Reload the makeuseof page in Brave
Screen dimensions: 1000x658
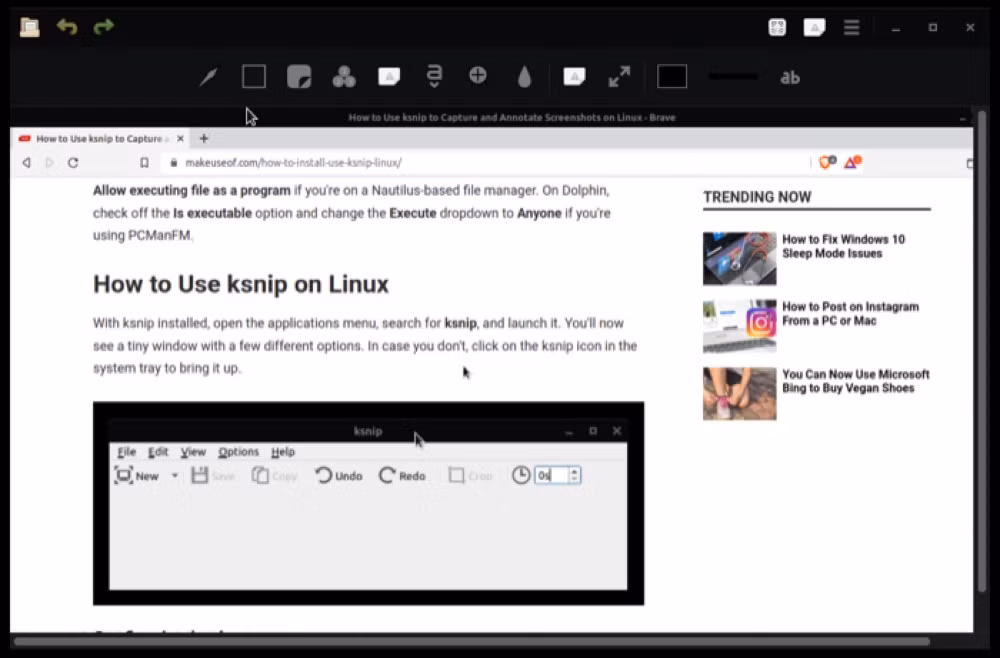pos(73,163)
